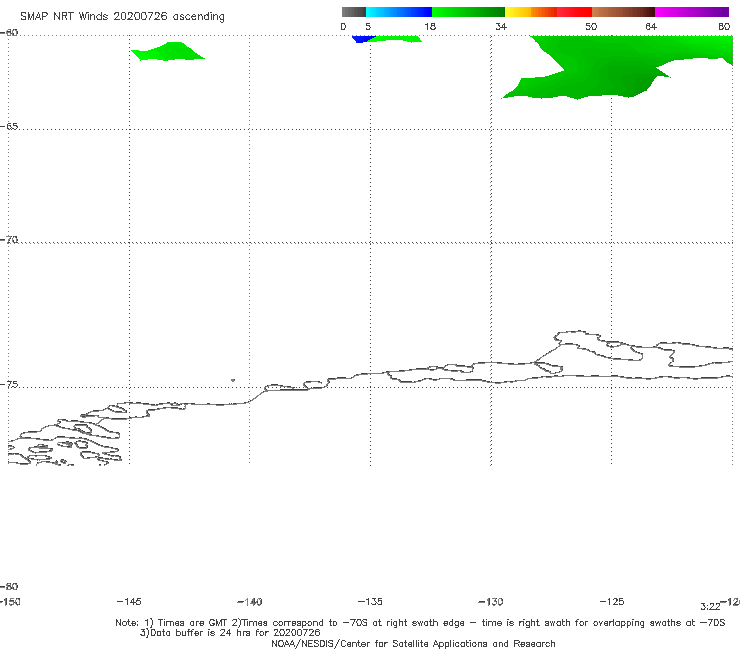This screenshot has width=740, height=650.
Task: Pick the brown segment of the color bar
Action: tap(623, 12)
